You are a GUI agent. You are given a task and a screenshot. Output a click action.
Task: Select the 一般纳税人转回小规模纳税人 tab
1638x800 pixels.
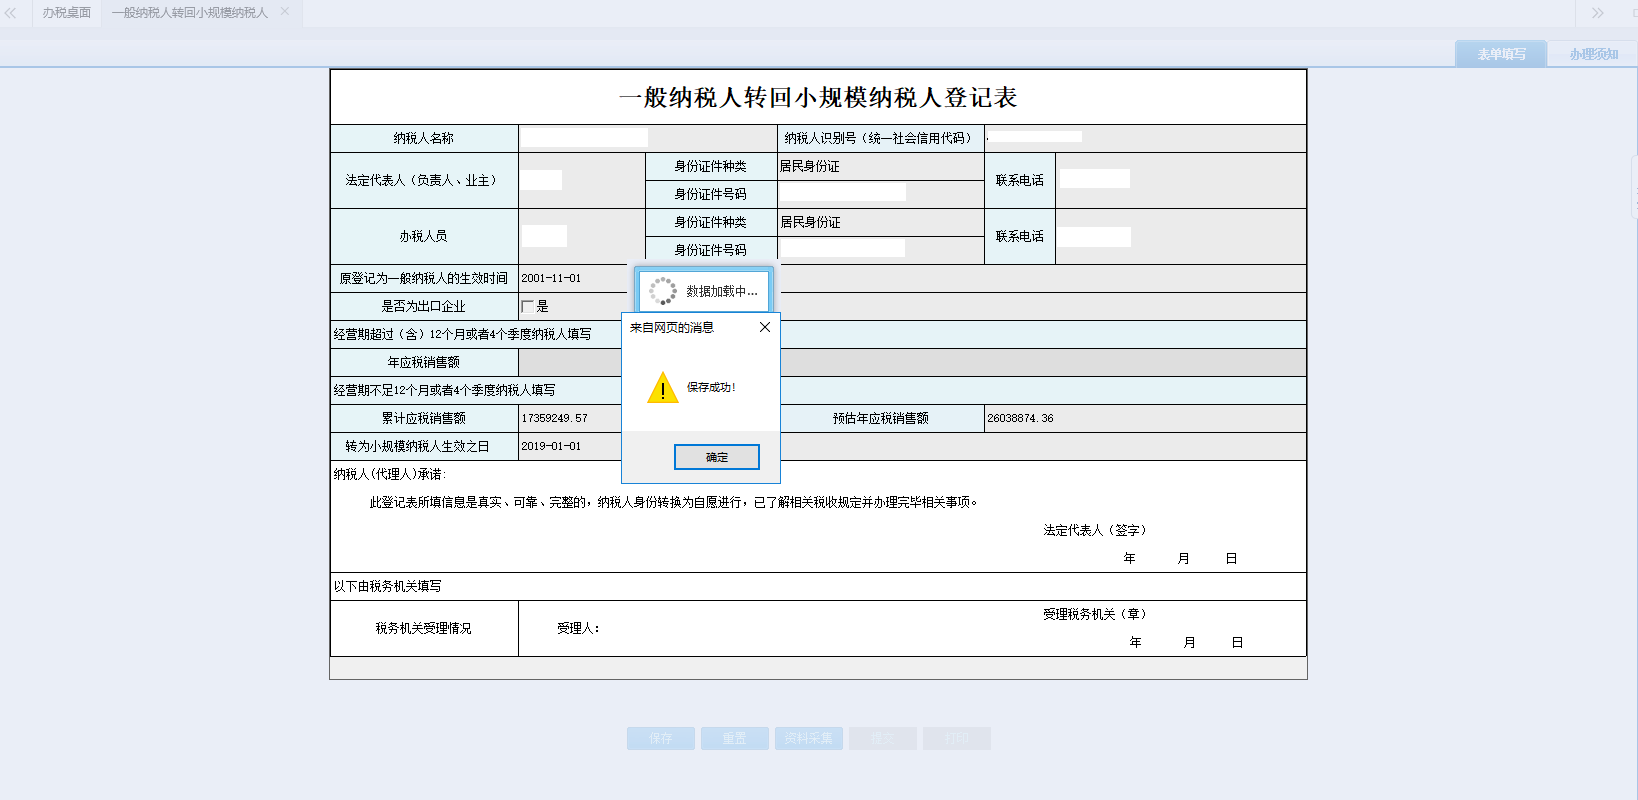[190, 13]
